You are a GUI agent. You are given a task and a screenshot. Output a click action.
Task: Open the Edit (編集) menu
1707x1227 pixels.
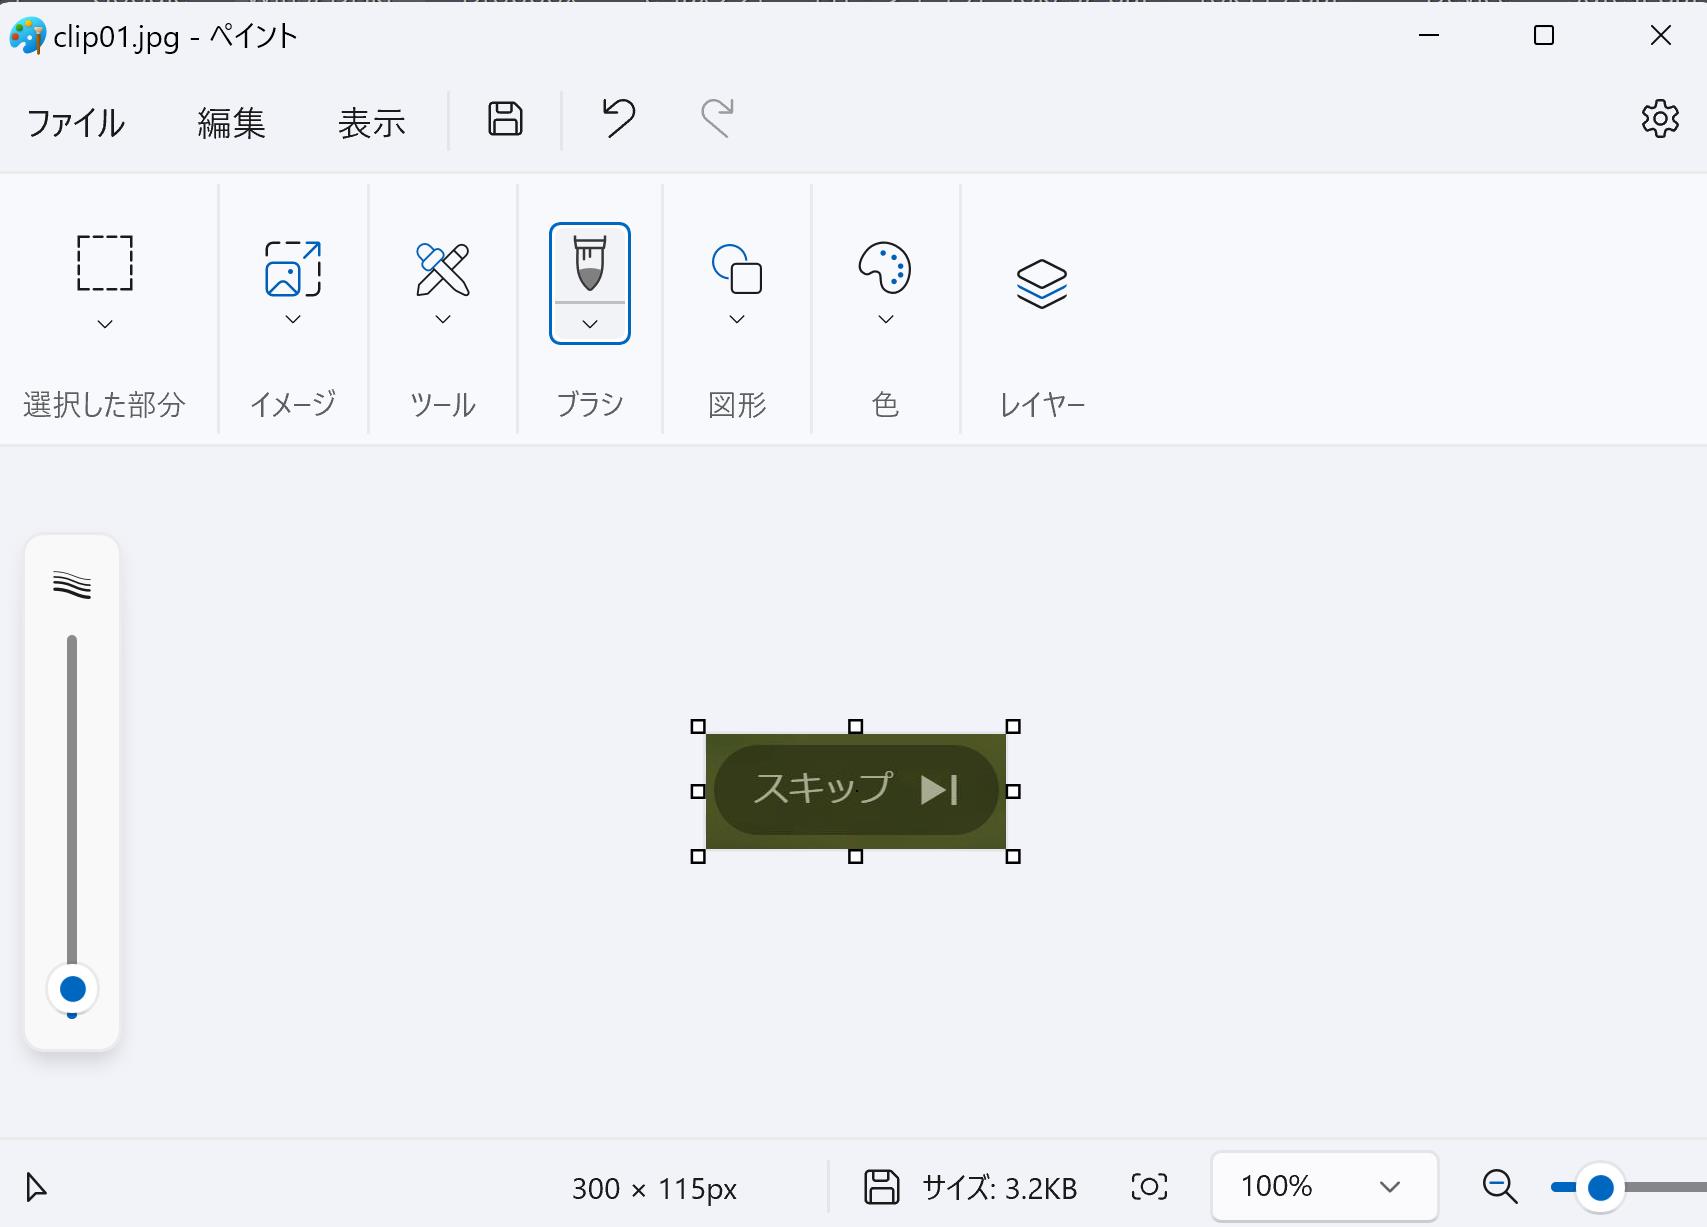pos(231,123)
